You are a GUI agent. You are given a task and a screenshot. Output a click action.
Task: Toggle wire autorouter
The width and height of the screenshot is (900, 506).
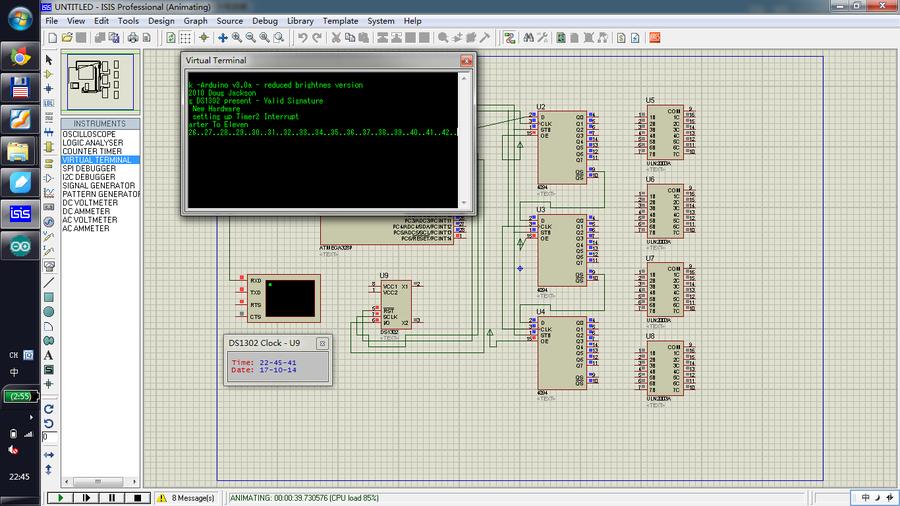click(510, 38)
